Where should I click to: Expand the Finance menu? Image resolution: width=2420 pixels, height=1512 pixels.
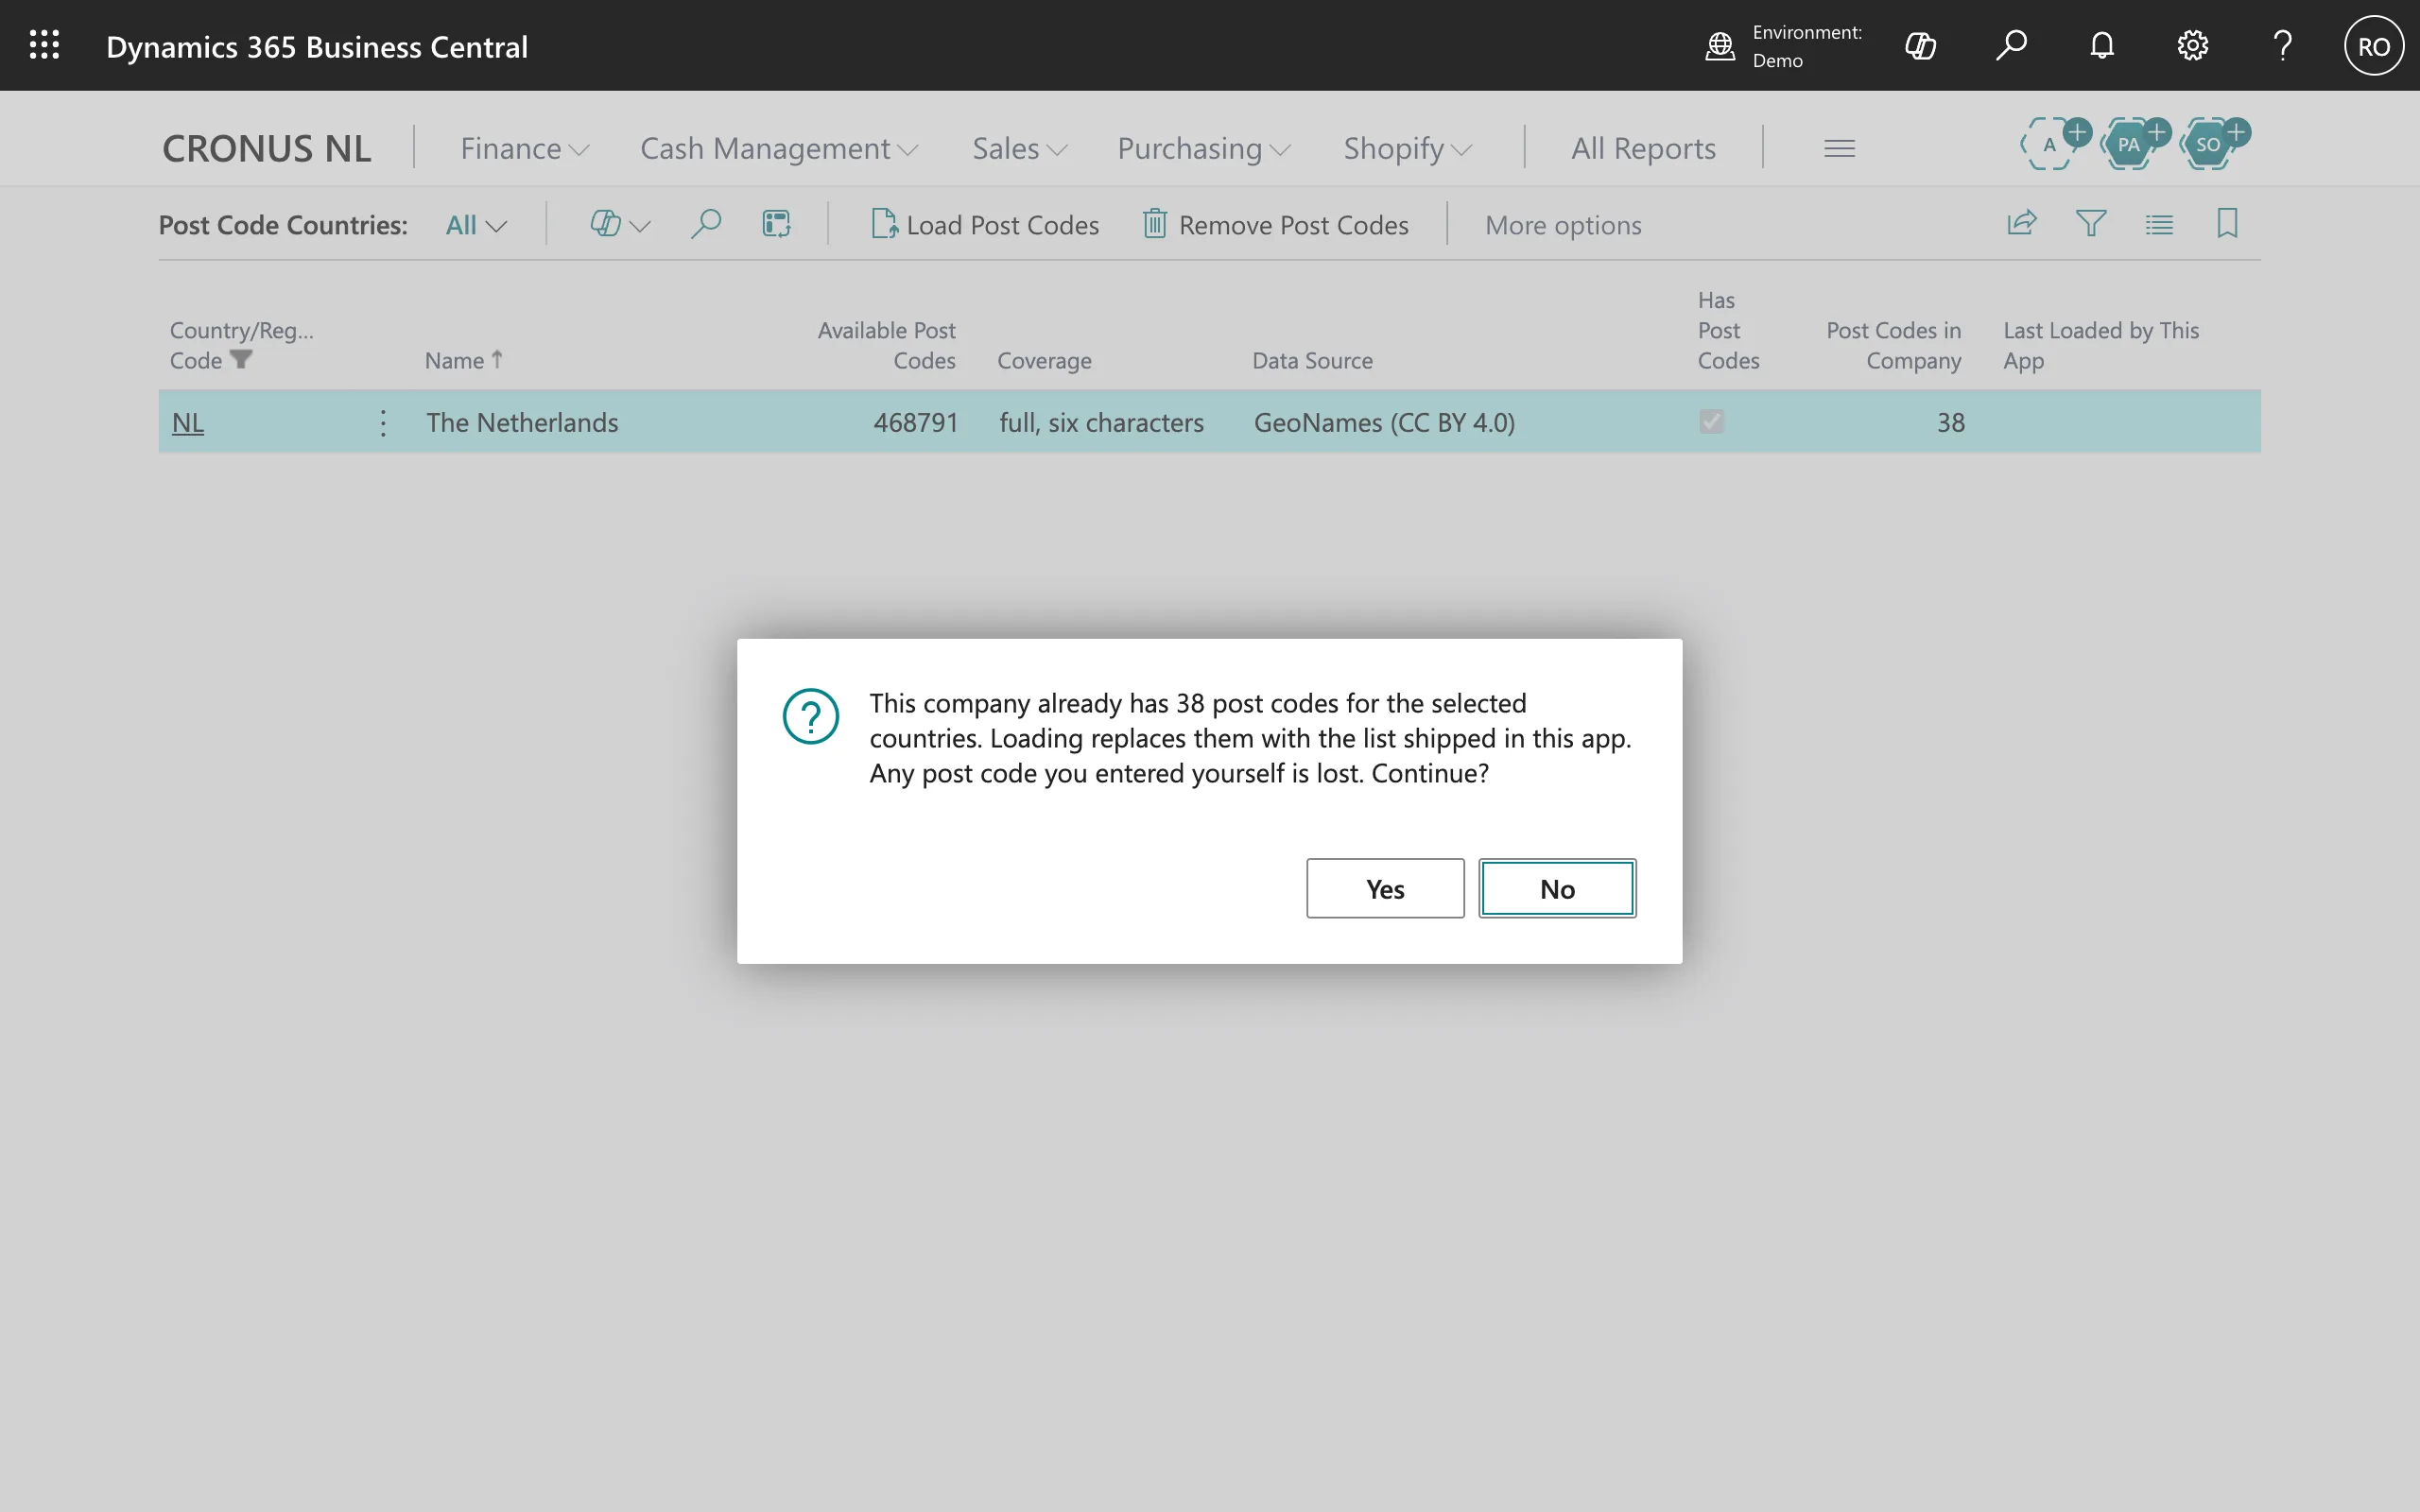(x=524, y=148)
